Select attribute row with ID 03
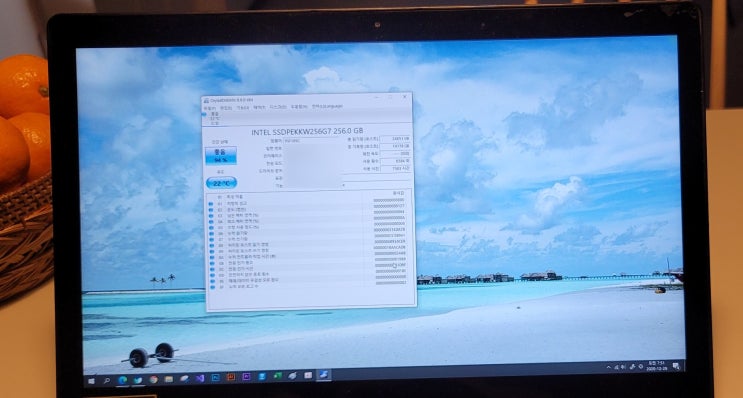This screenshot has height=398, width=743. coord(309,215)
